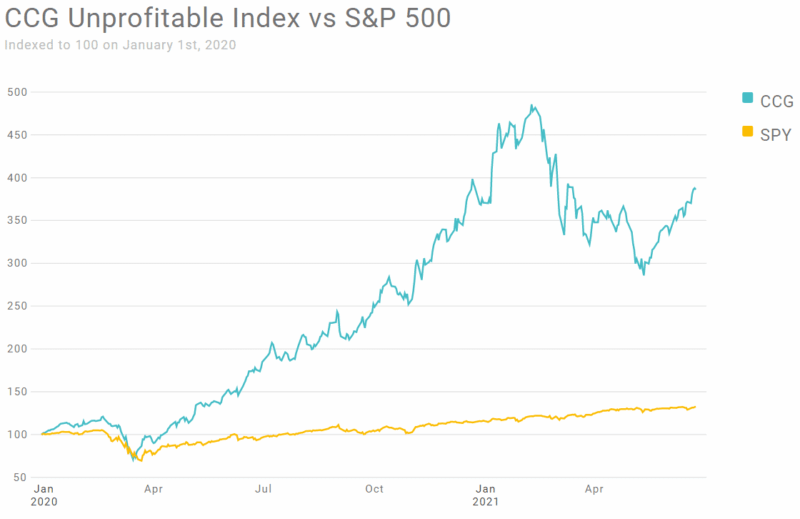Toggle the SPY series via legend label
The height and width of the screenshot is (519, 800).
point(776,135)
